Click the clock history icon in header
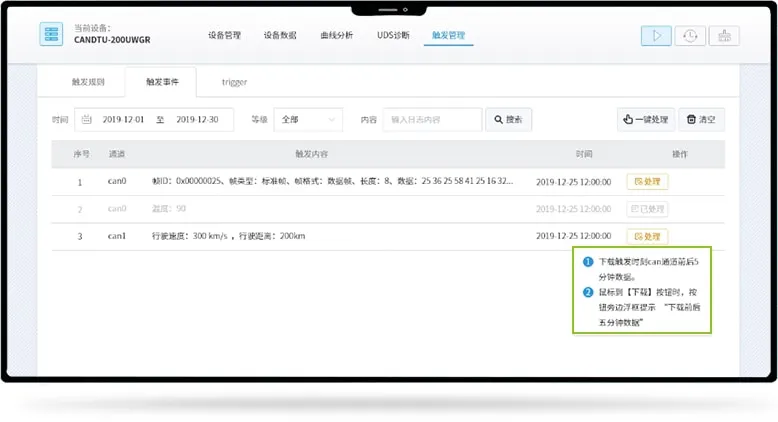 [x=690, y=35]
